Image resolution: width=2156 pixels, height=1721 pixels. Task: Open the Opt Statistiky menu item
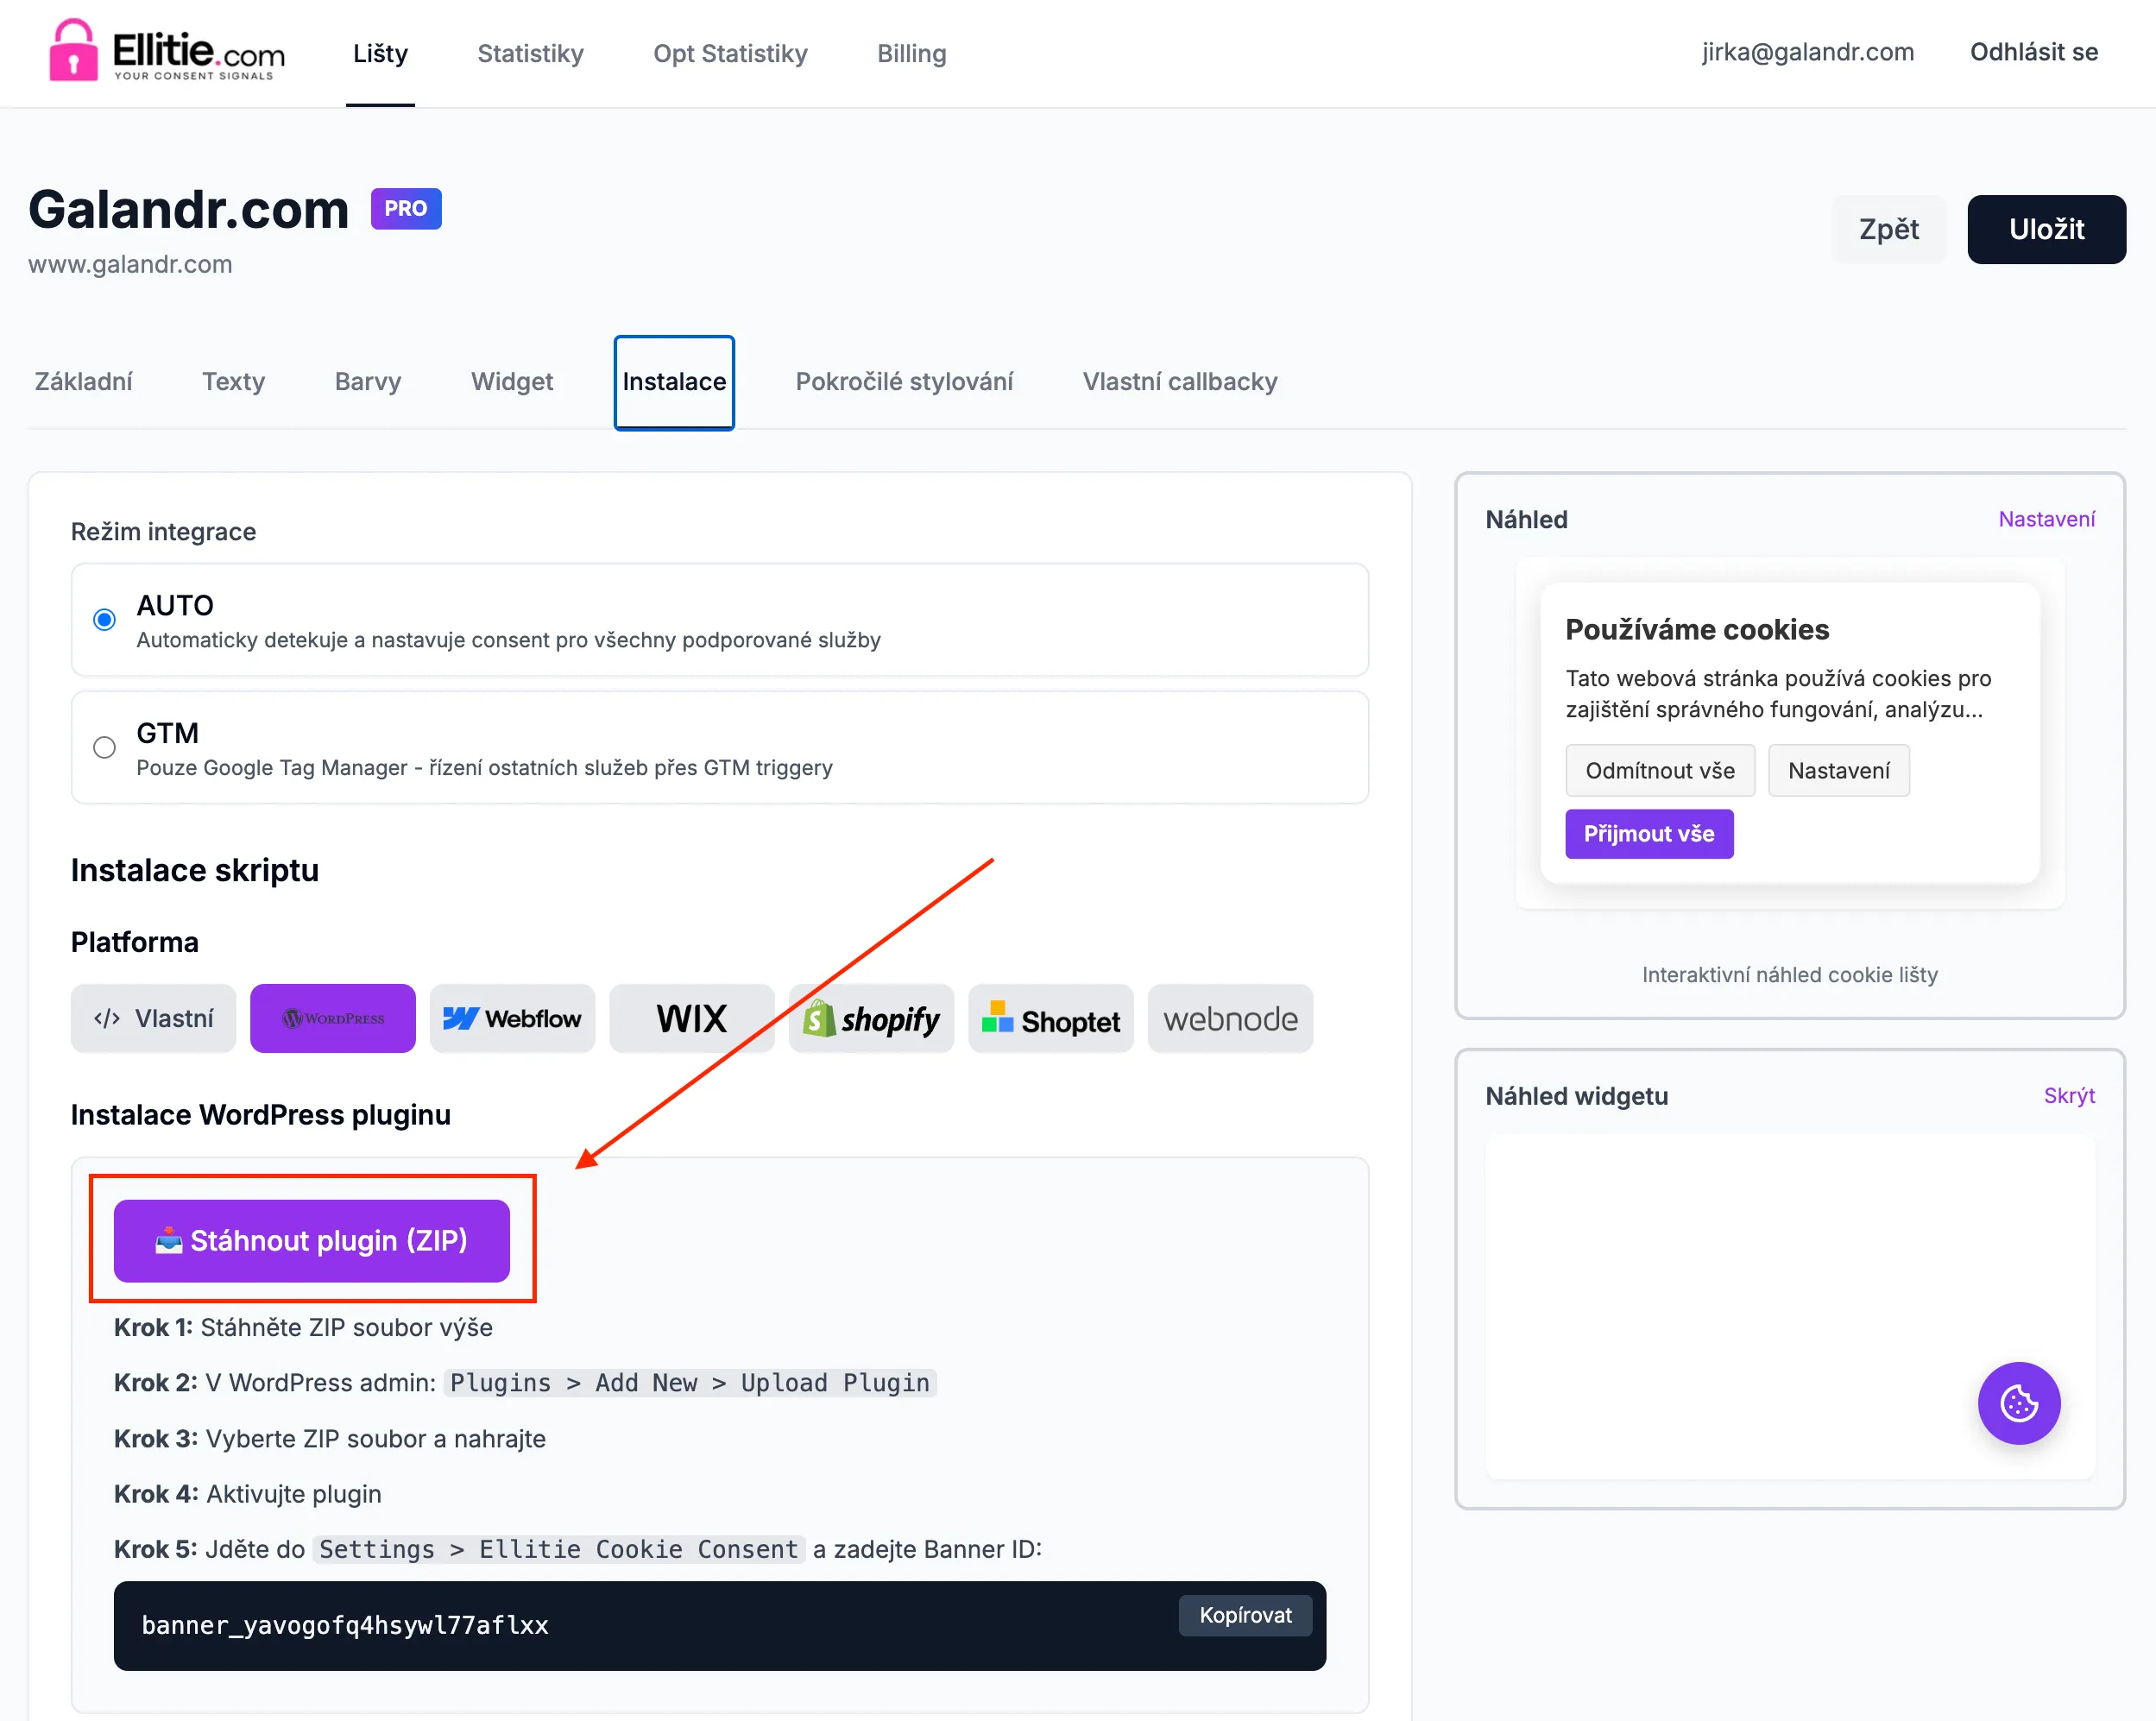tap(730, 53)
